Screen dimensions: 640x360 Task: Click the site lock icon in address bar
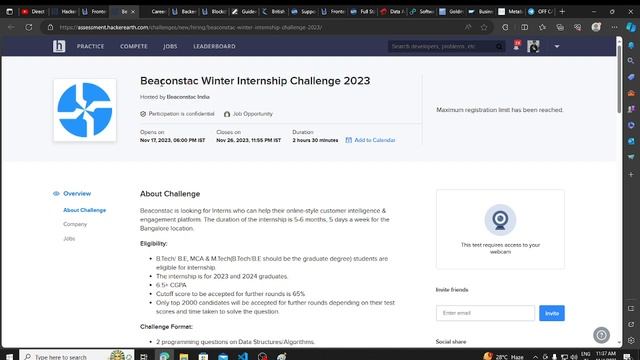tap(51, 27)
